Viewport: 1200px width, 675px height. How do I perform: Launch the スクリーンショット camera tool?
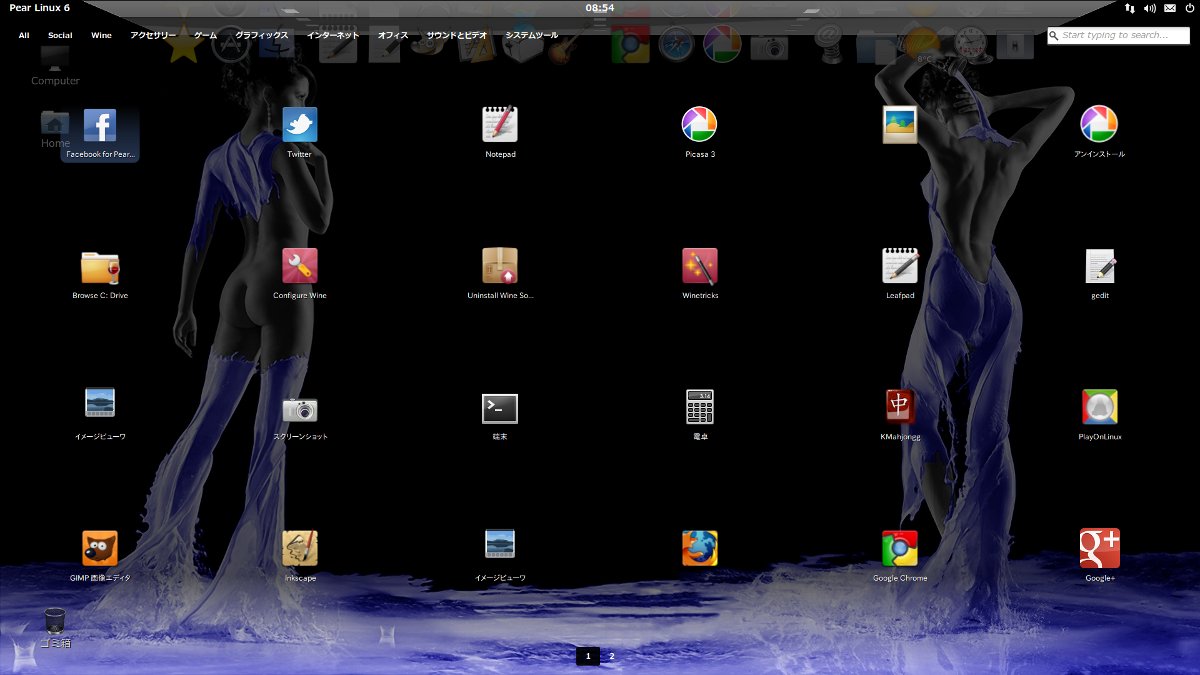coord(300,409)
